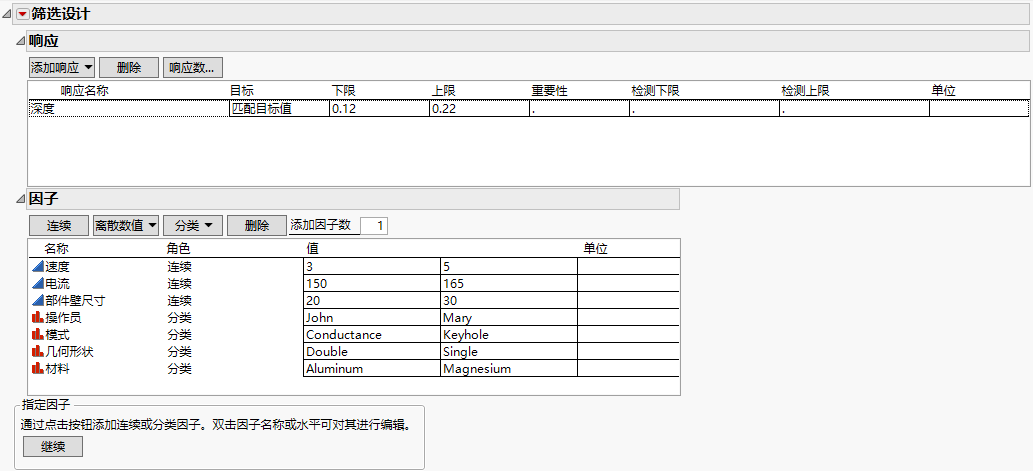The width and height of the screenshot is (1033, 471).
Task: Click the Aluminum level cell
Action: click(372, 370)
